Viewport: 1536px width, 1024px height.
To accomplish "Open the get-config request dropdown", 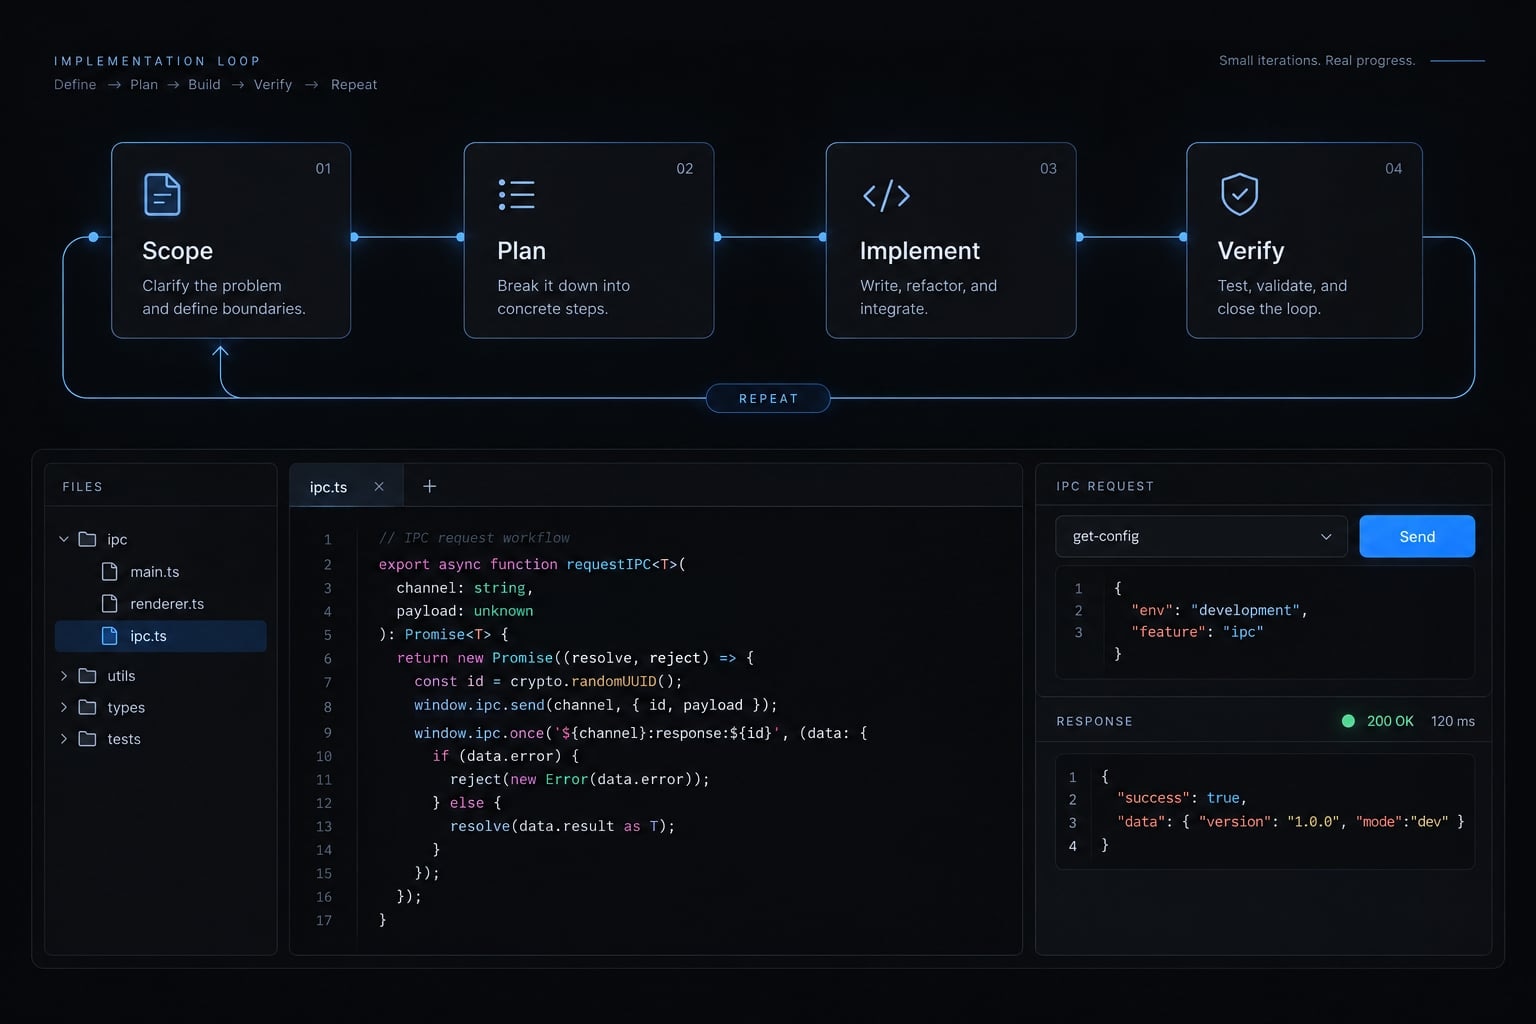I will [x=1201, y=536].
